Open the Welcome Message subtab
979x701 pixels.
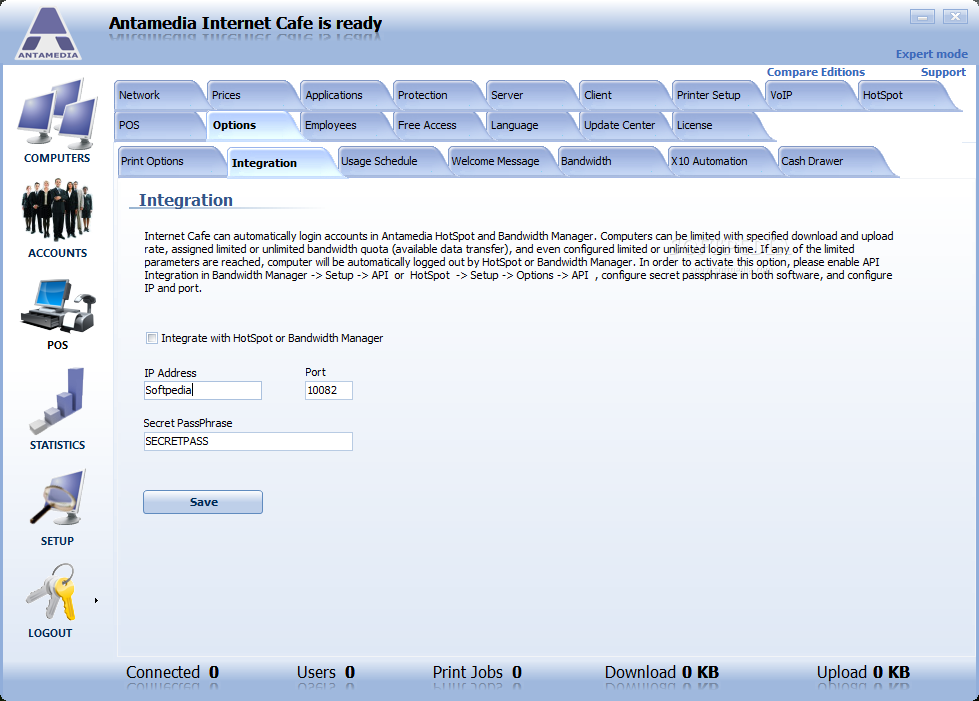click(x=502, y=161)
